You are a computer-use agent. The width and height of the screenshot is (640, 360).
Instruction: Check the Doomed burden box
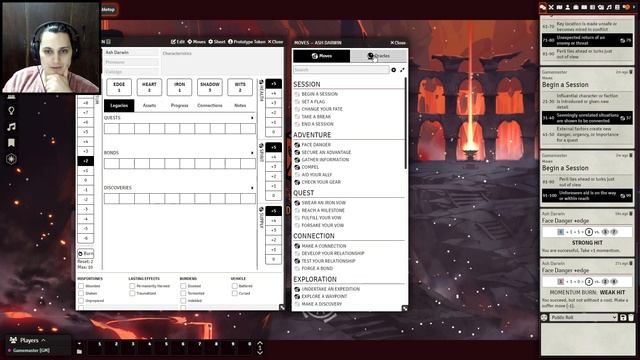[183, 286]
